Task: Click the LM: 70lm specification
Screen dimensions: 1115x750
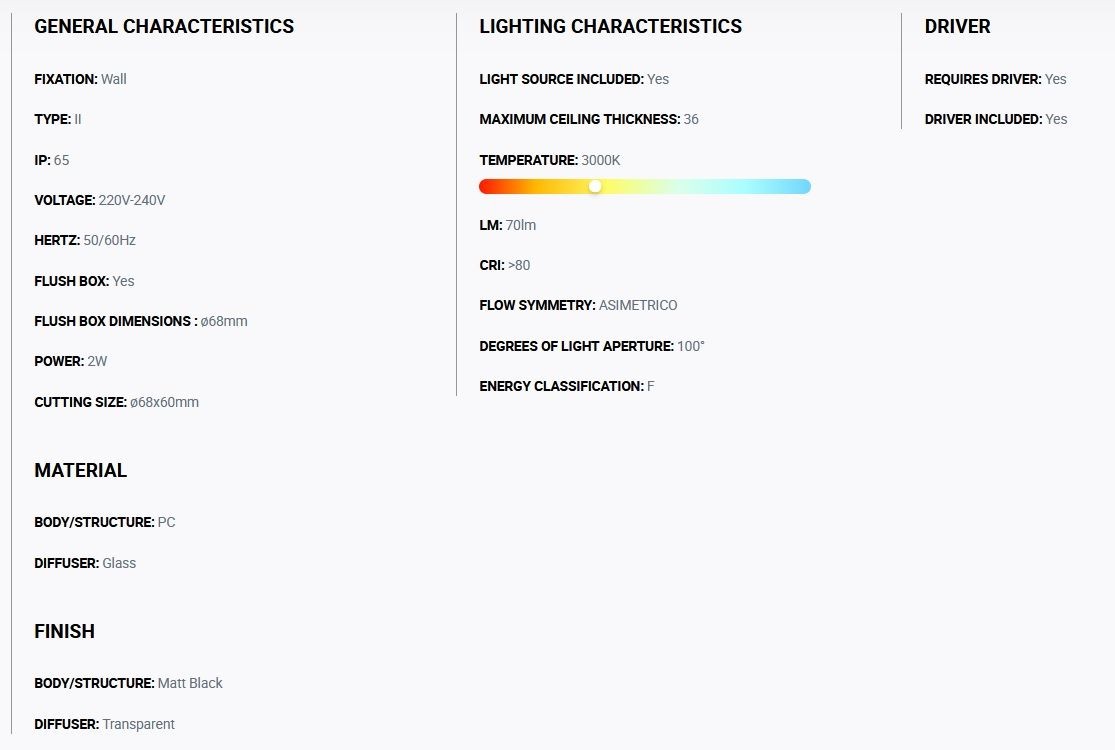Action: coord(508,225)
